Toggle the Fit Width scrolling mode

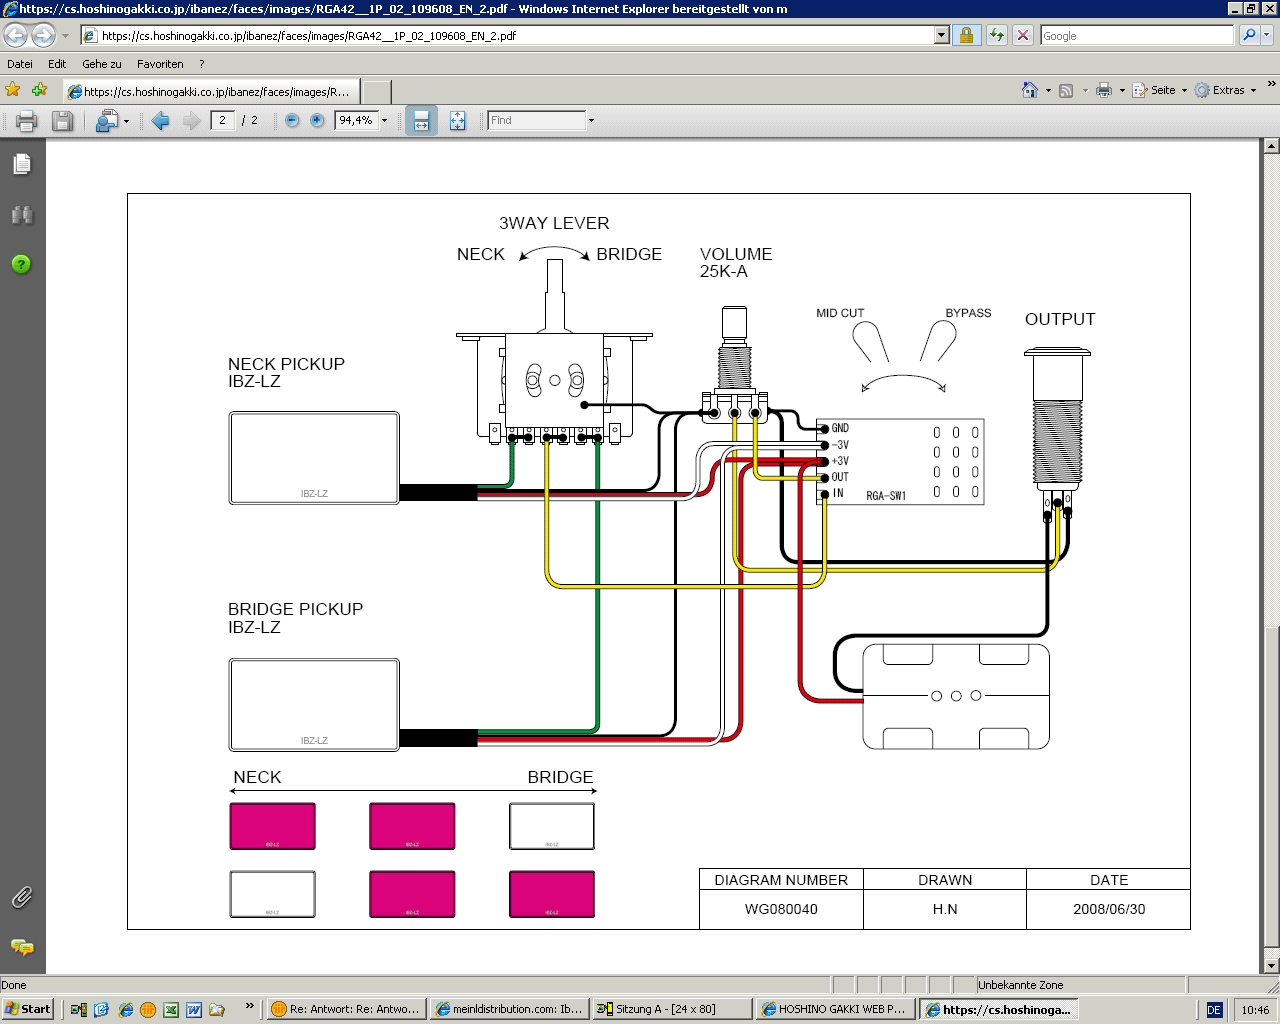(421, 121)
